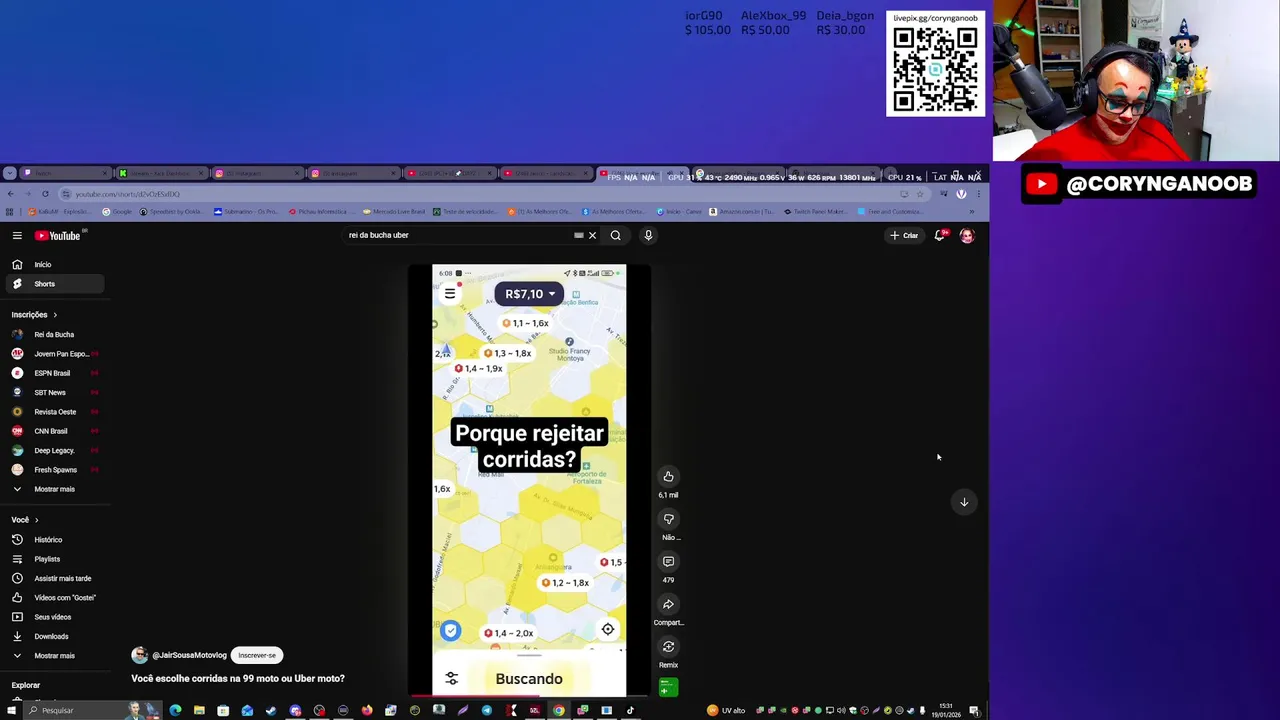Screen dimensions: 1280x720
Task: Open Deep Legacy subscription
Action: 55,451
